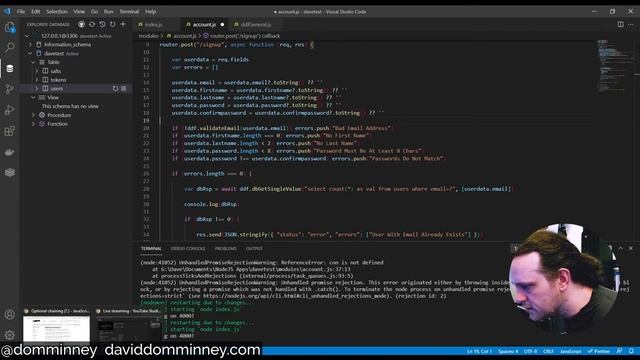
Task: Click the 'modules' breadcrumb segment
Action: coord(149,36)
